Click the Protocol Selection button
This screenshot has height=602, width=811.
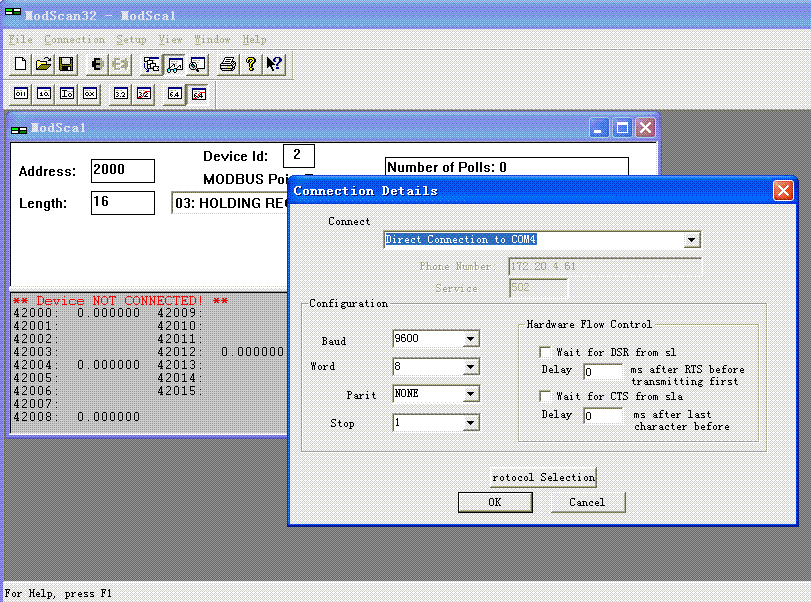click(543, 477)
